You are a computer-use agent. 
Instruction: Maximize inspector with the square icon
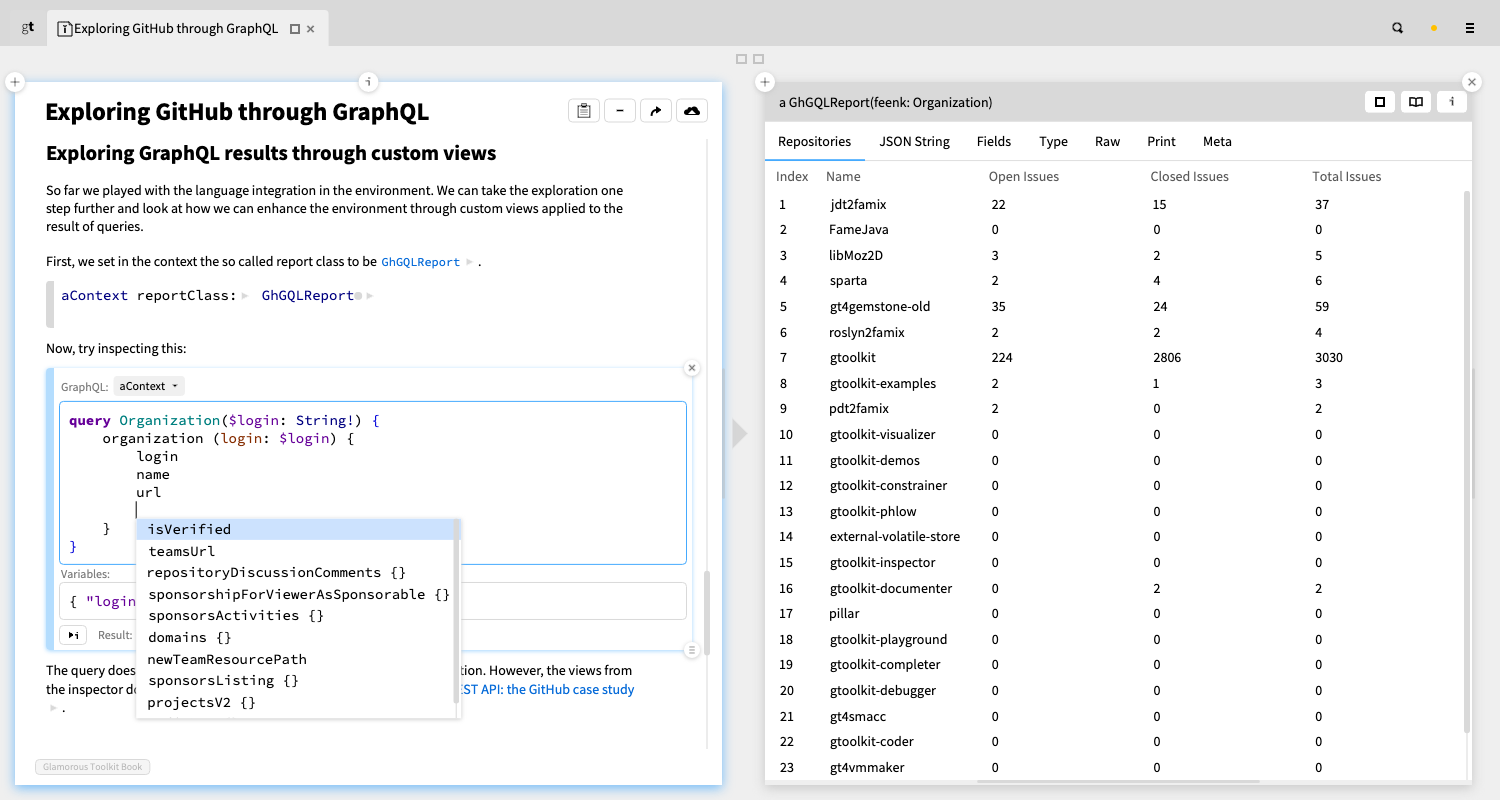1379,102
